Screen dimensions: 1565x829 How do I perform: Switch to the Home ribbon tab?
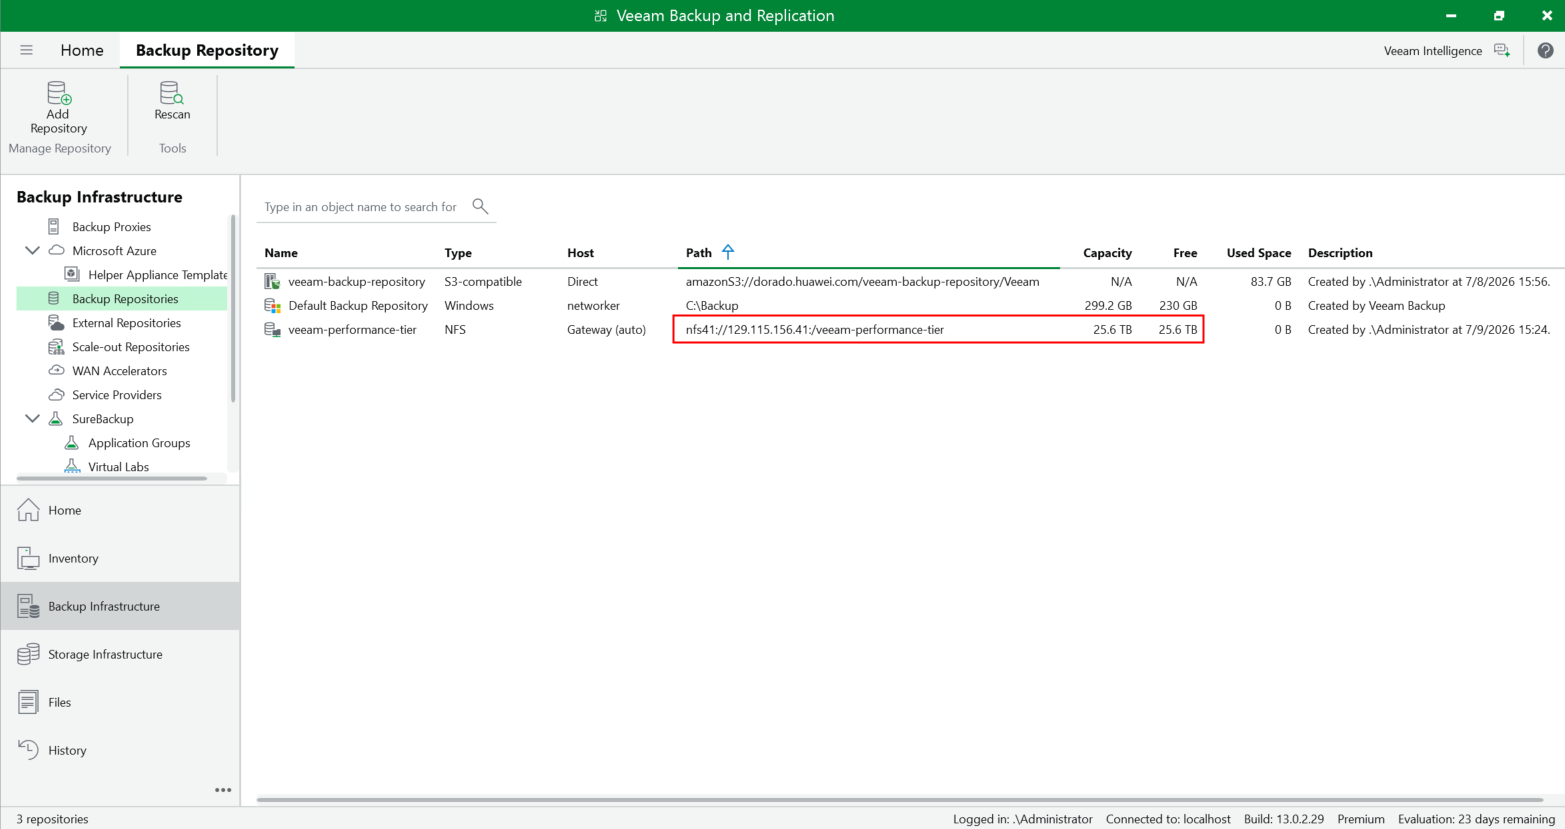tap(82, 50)
